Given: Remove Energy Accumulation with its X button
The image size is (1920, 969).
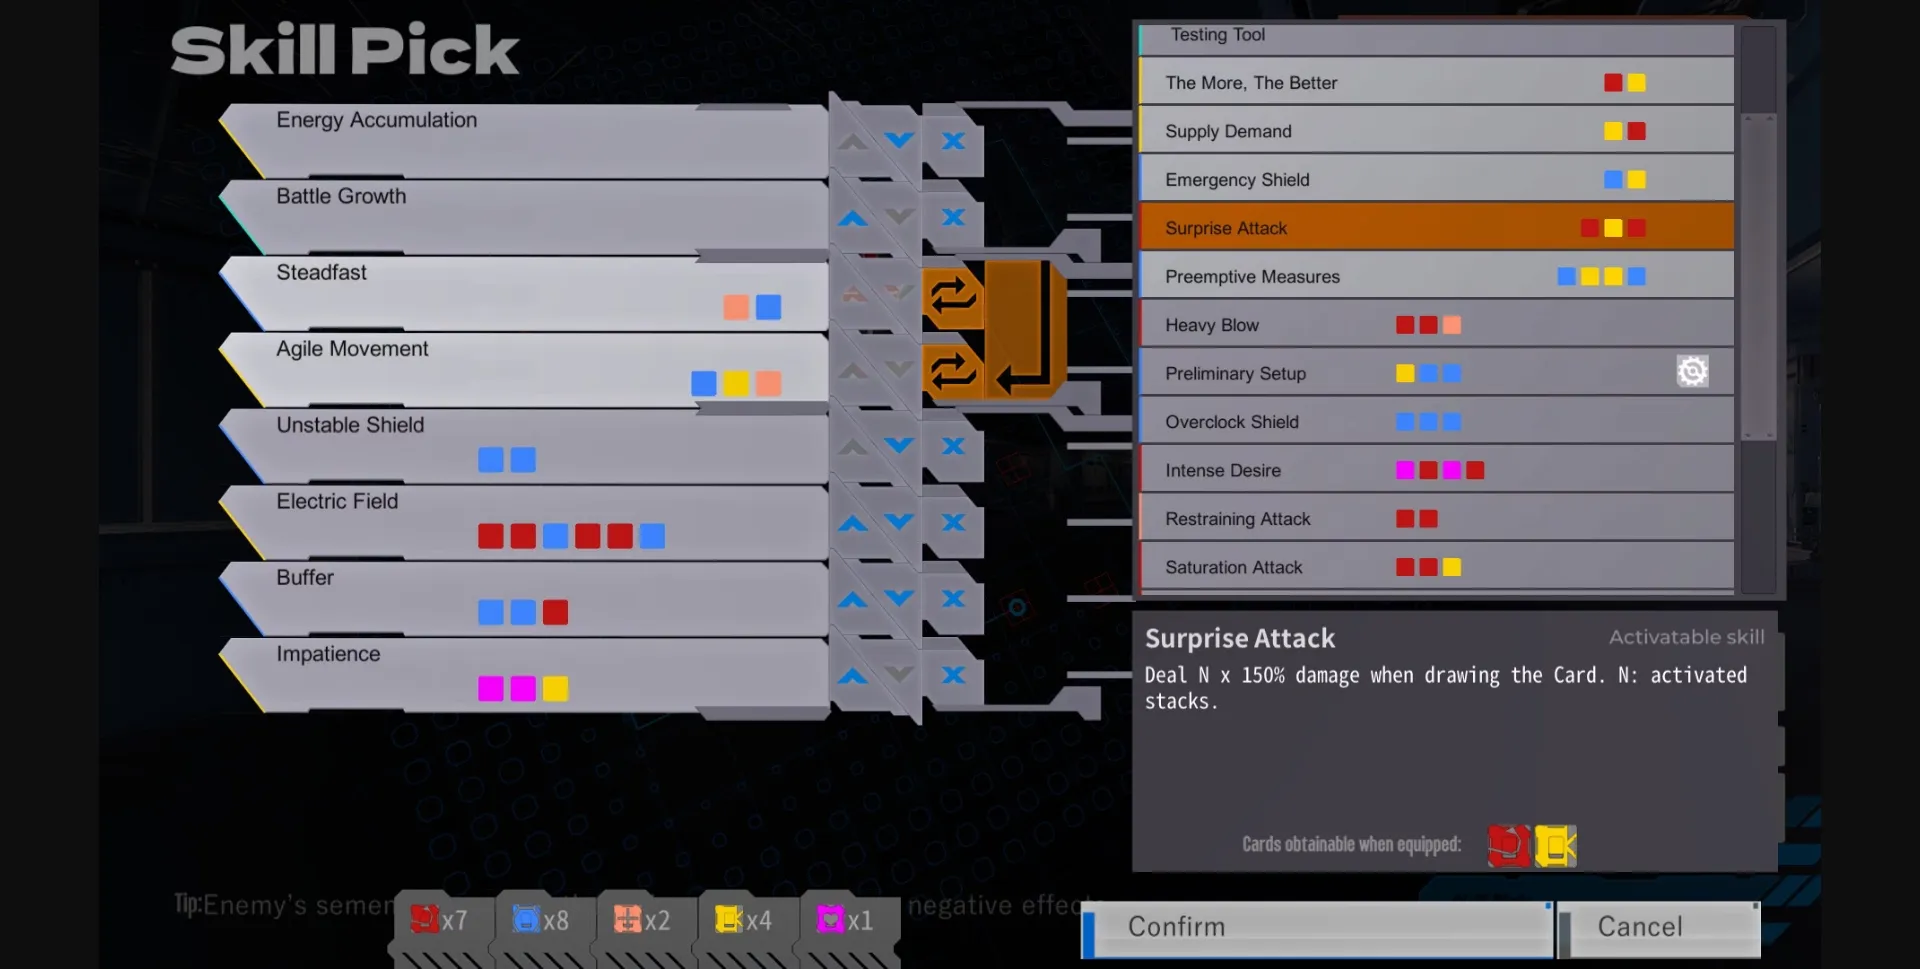Looking at the screenshot, I should point(953,141).
